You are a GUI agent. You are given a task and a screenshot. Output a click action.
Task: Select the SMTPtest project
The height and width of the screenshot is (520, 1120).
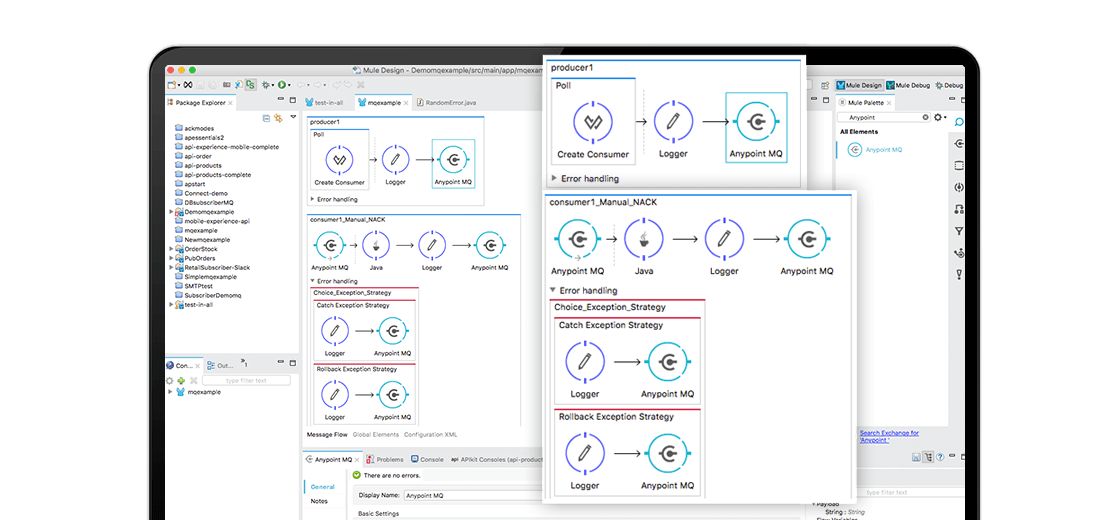coord(198,286)
